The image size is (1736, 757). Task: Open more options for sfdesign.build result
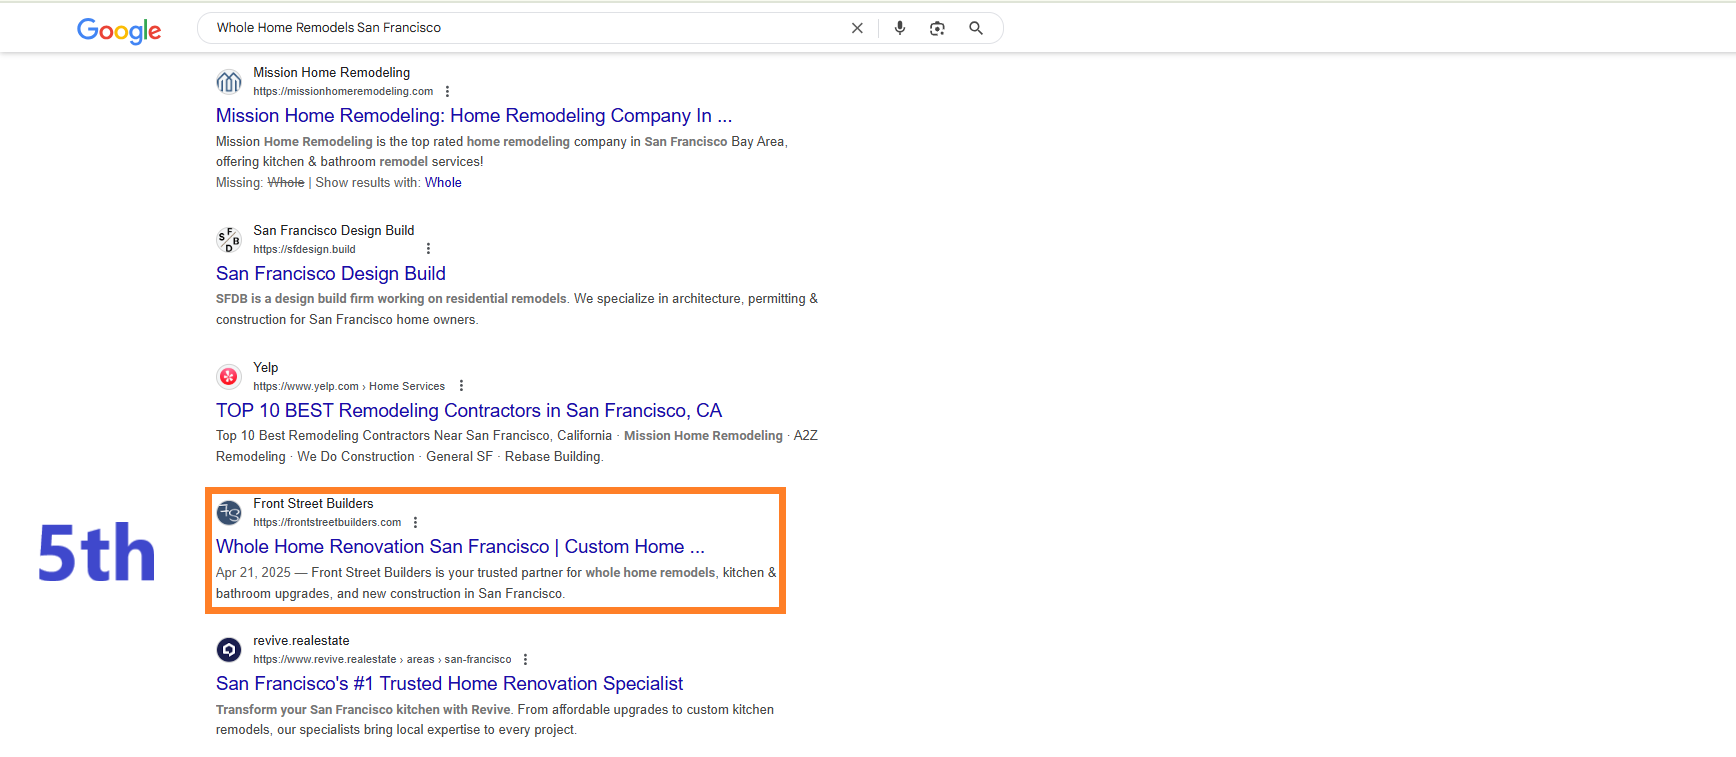(428, 249)
